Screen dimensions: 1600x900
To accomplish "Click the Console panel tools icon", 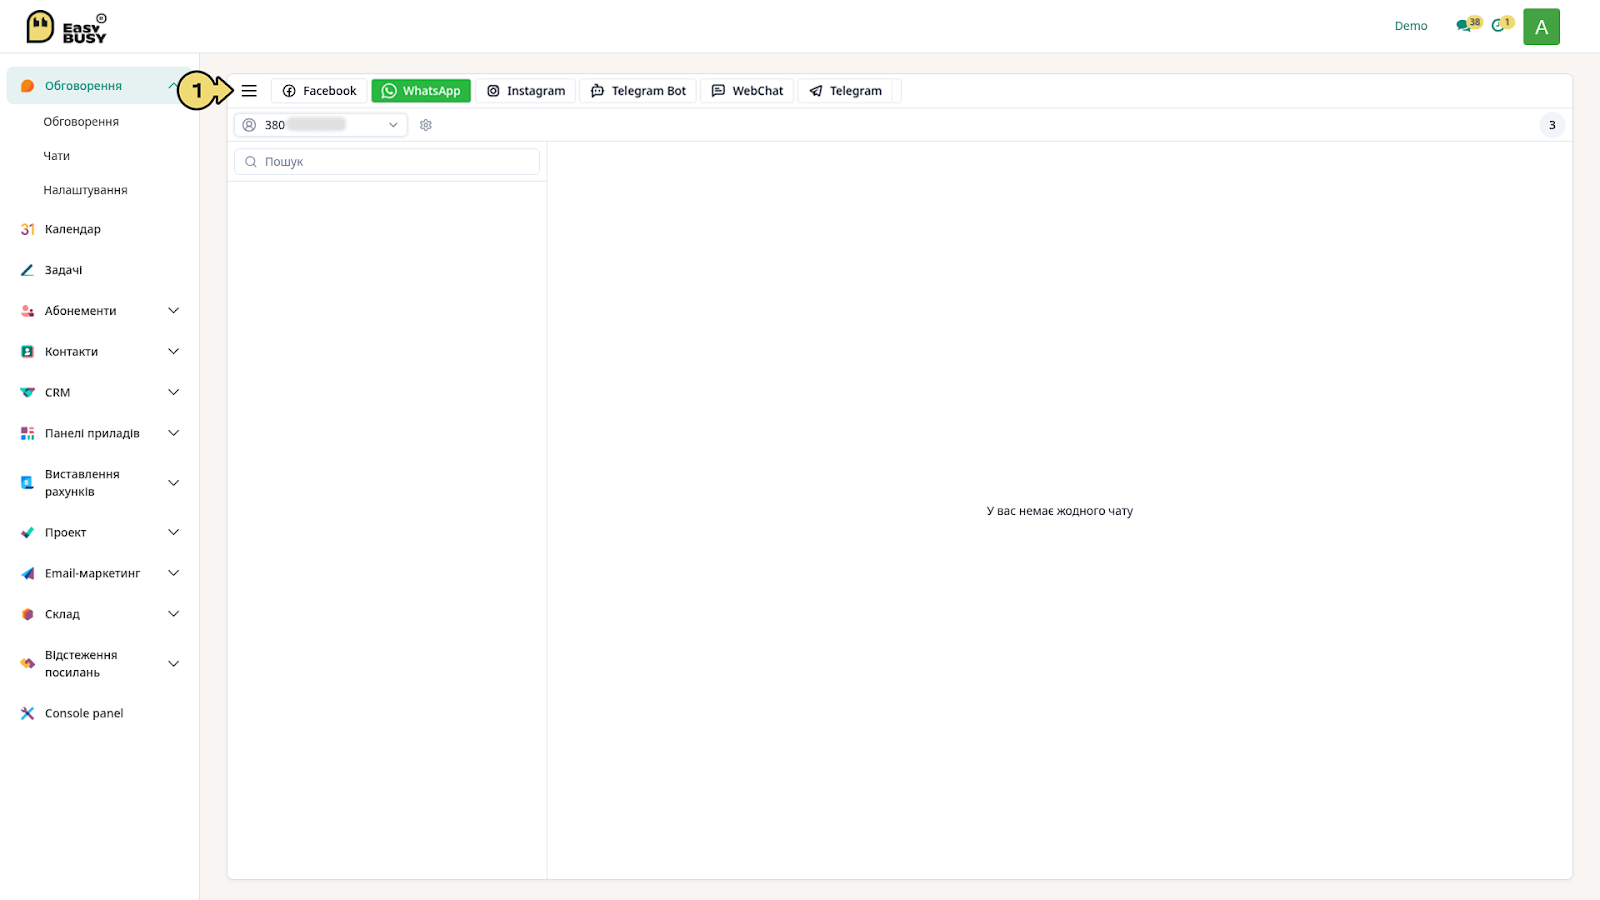I will (27, 714).
